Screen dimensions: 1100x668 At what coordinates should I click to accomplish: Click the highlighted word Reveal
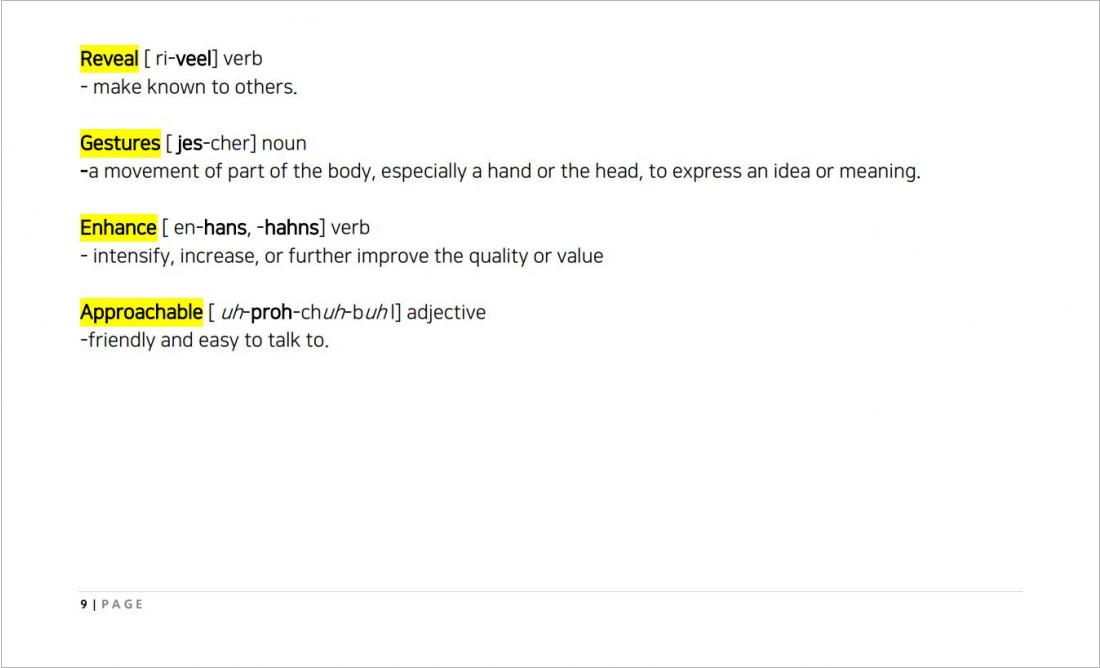pos(109,58)
